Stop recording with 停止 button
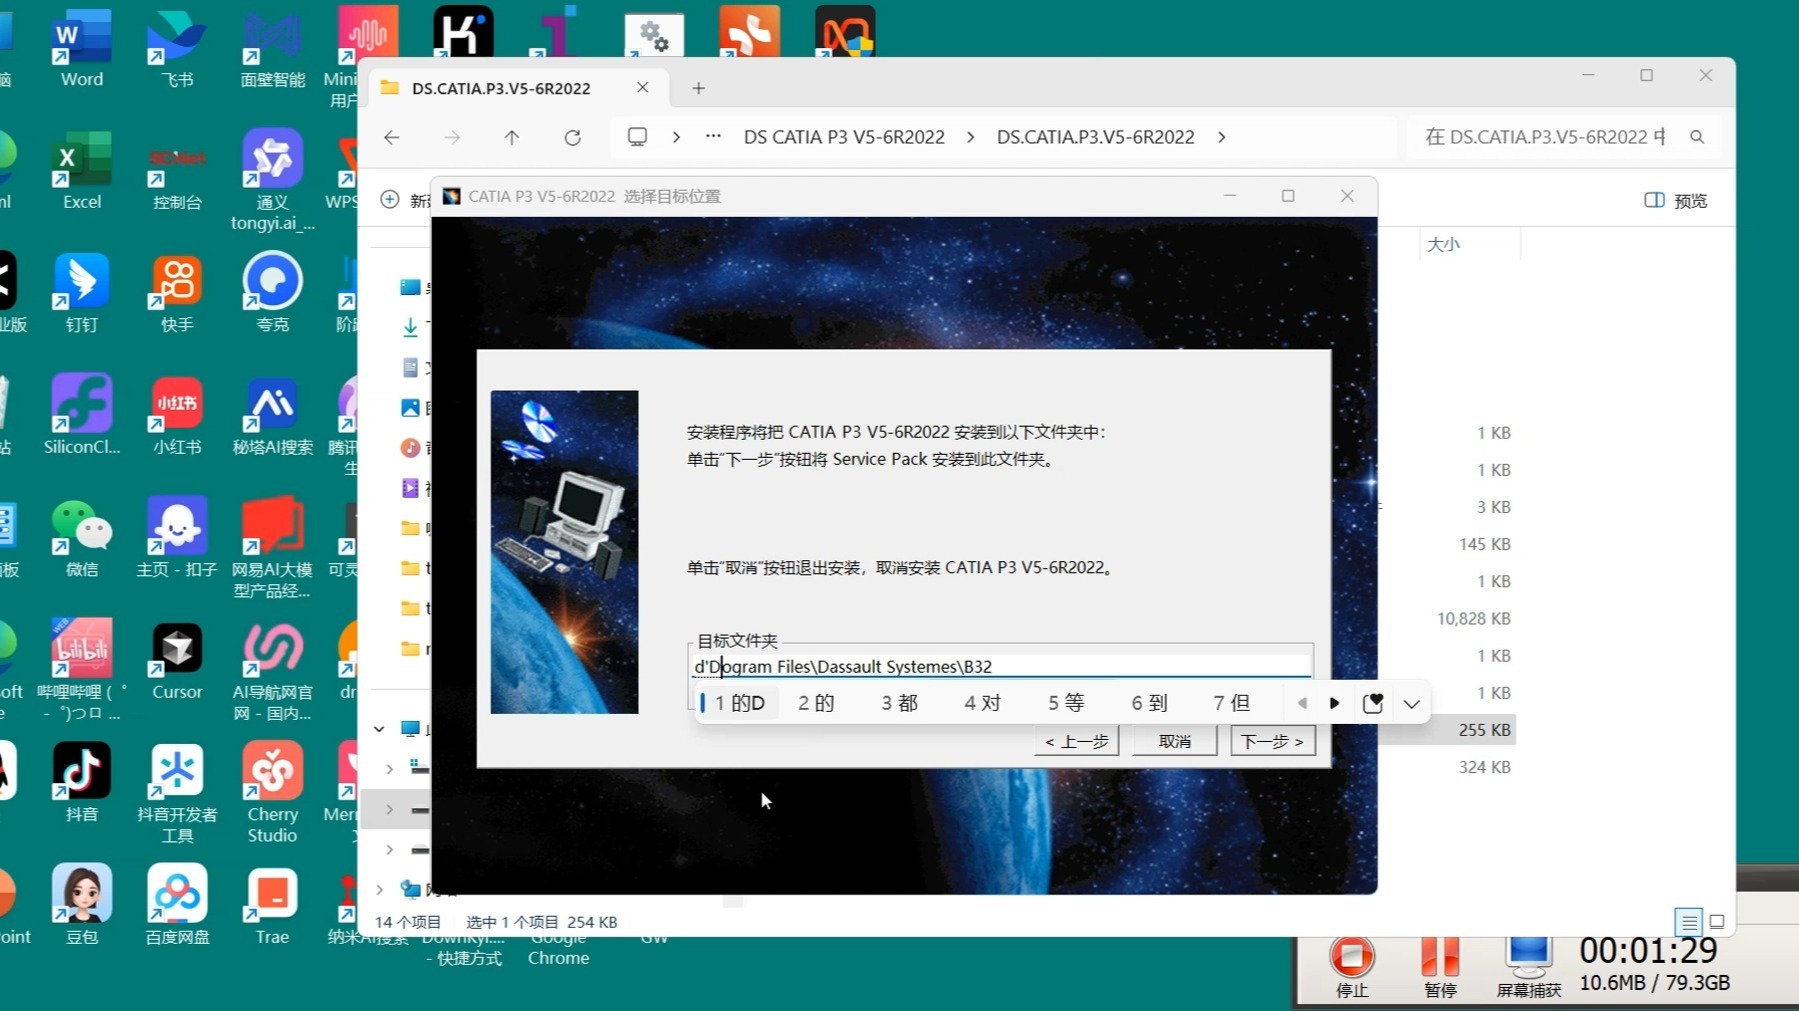Screen dimensions: 1799x1011 [1352, 967]
